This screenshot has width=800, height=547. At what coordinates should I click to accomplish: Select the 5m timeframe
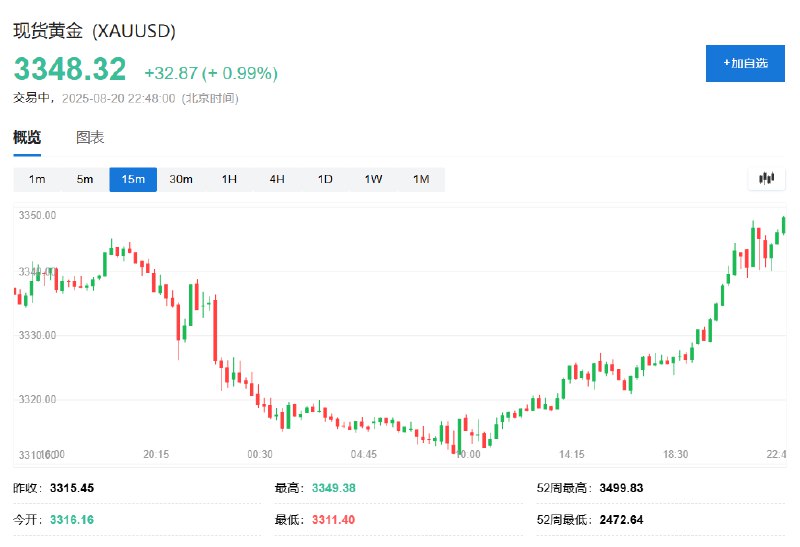[x=85, y=179]
